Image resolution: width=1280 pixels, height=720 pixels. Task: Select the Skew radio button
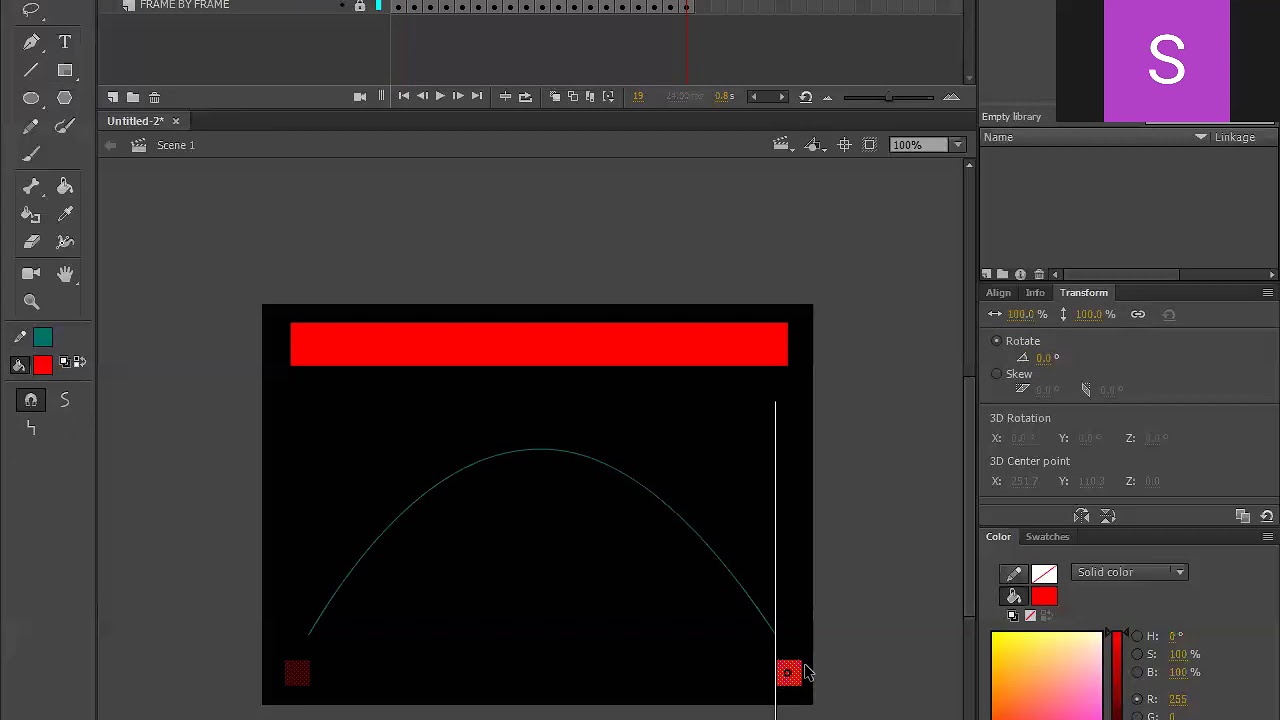[996, 374]
